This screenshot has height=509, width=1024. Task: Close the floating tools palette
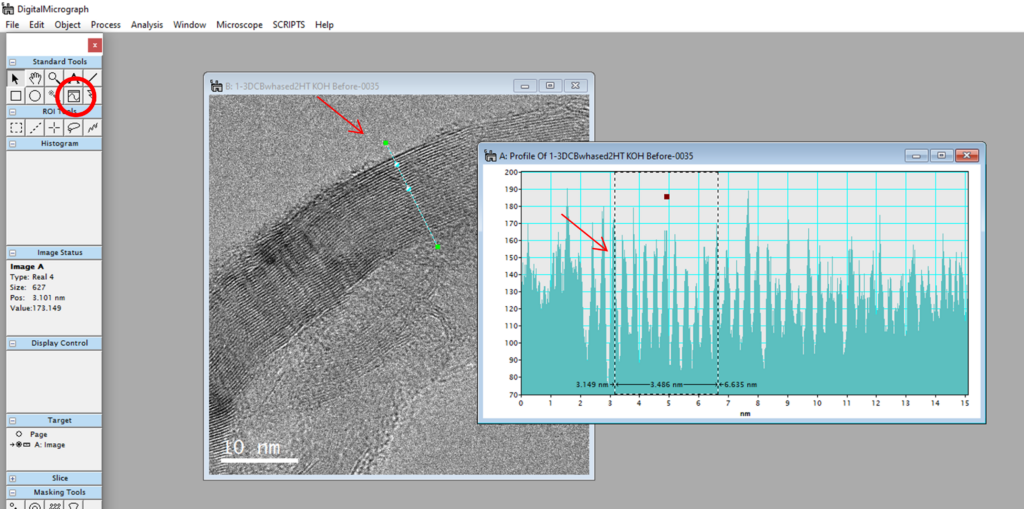[x=95, y=45]
